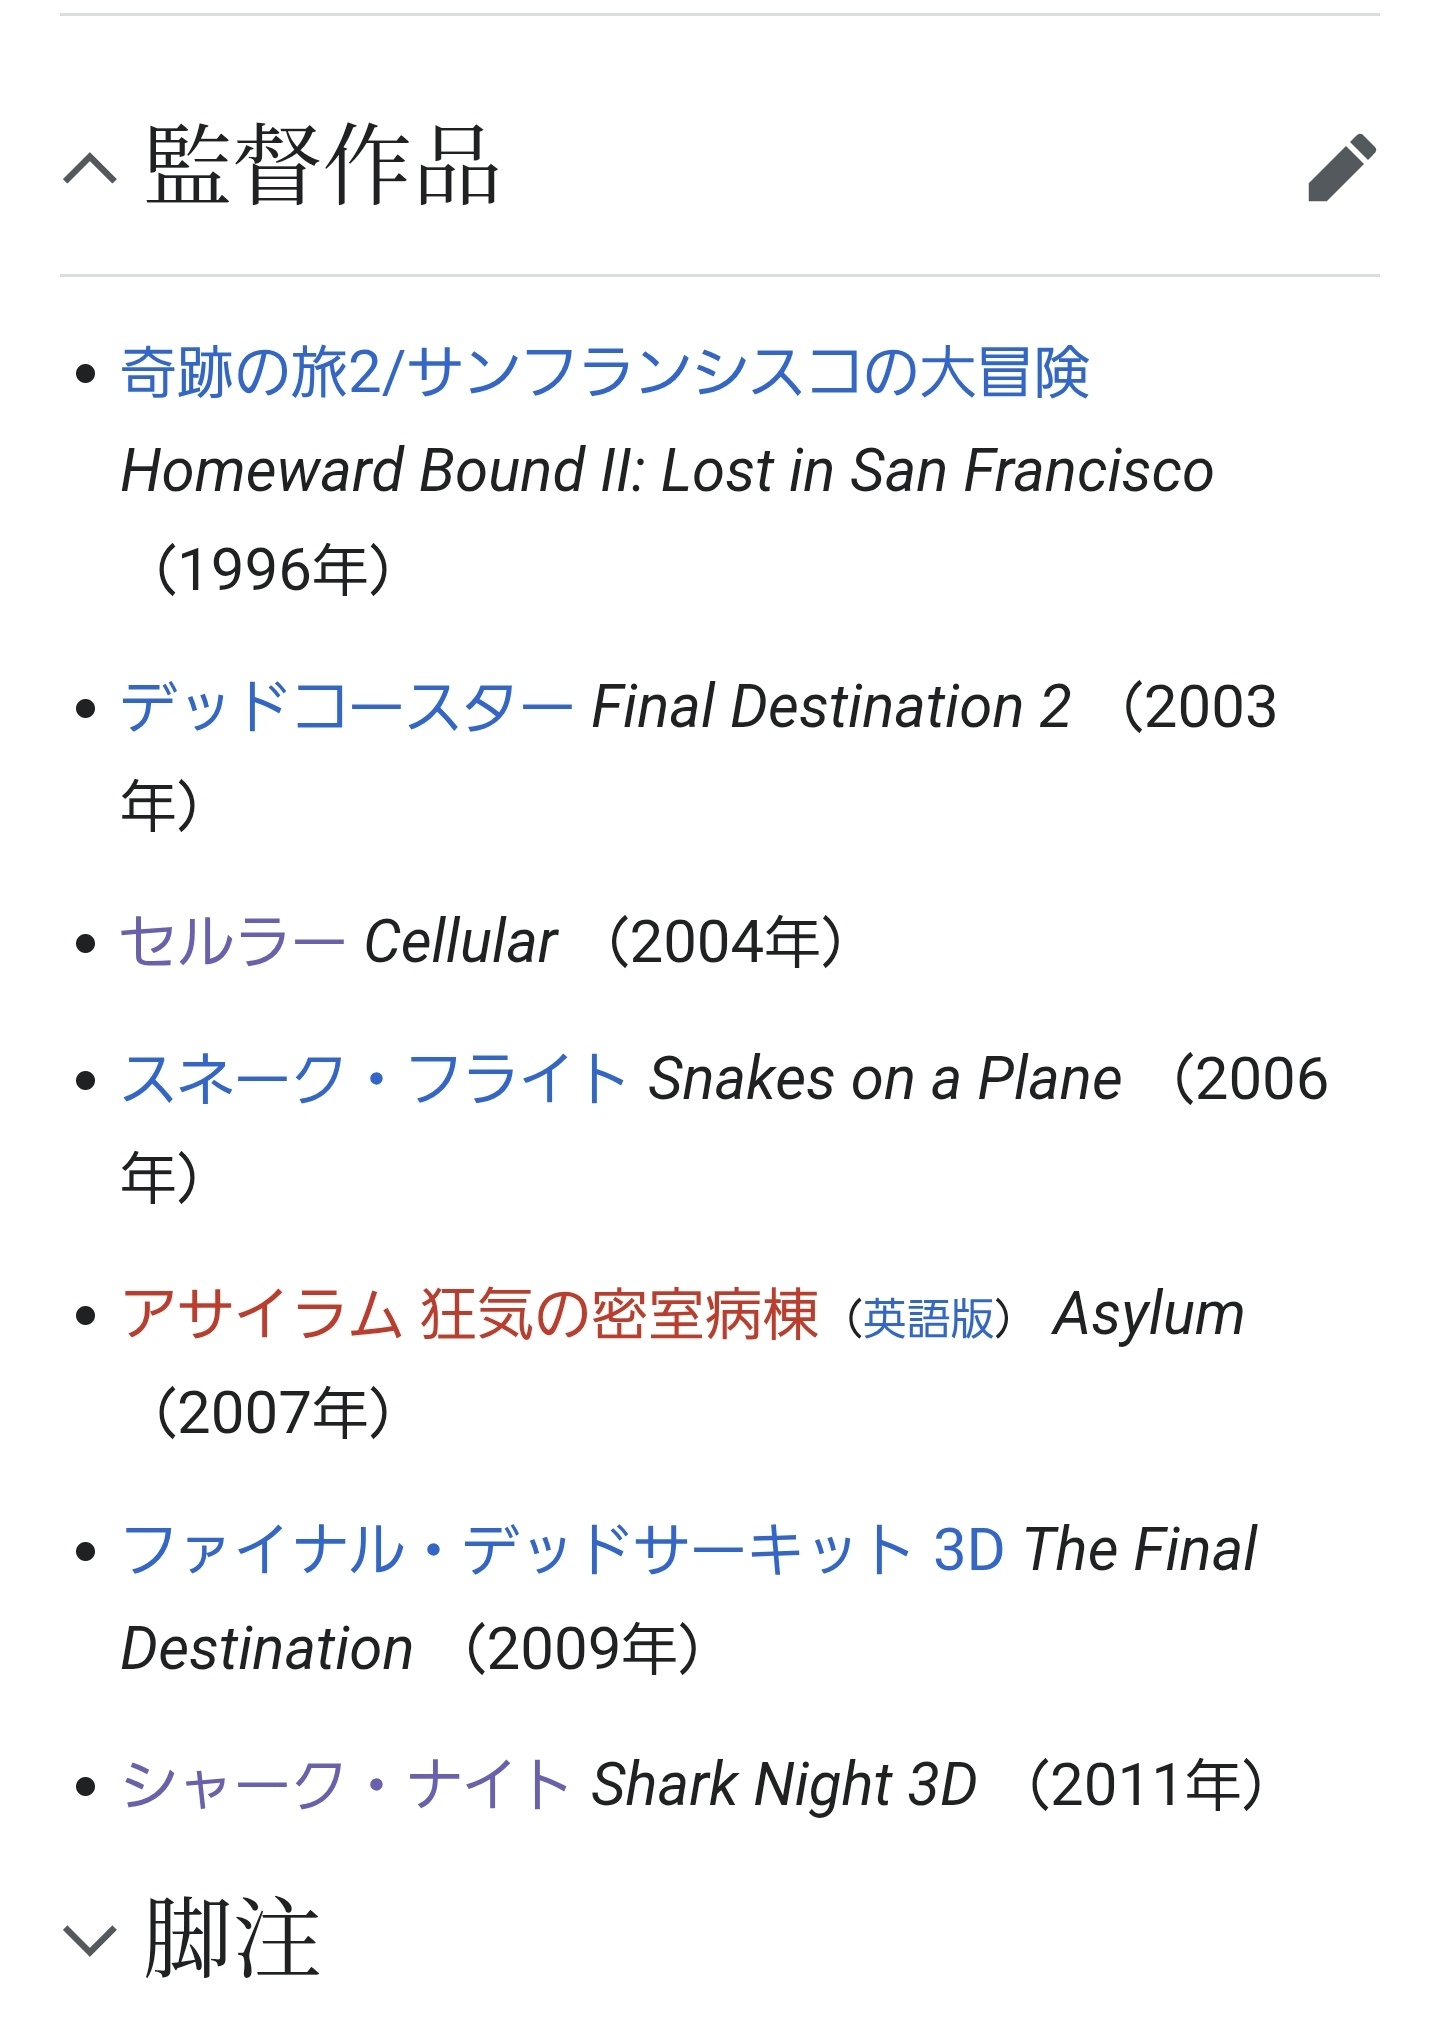
Task: Click the italic Final Destination 2 text
Action: tap(831, 707)
